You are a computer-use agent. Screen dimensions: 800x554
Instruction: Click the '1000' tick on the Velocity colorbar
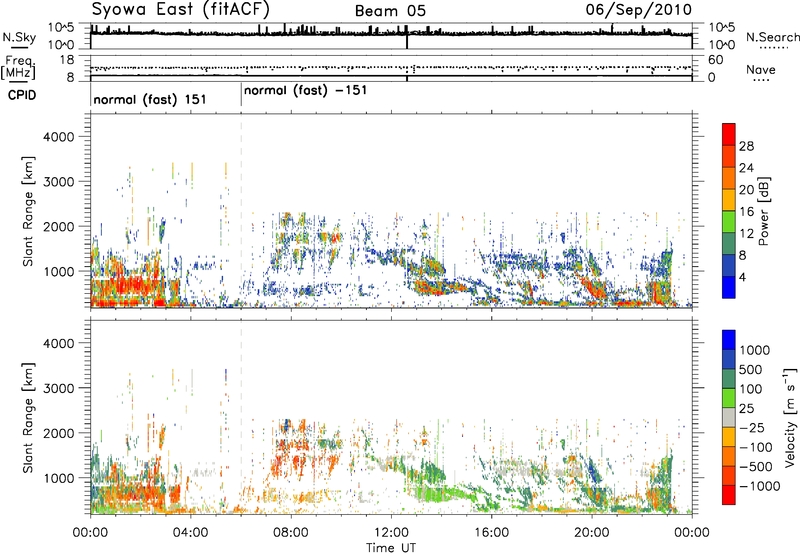coord(755,350)
